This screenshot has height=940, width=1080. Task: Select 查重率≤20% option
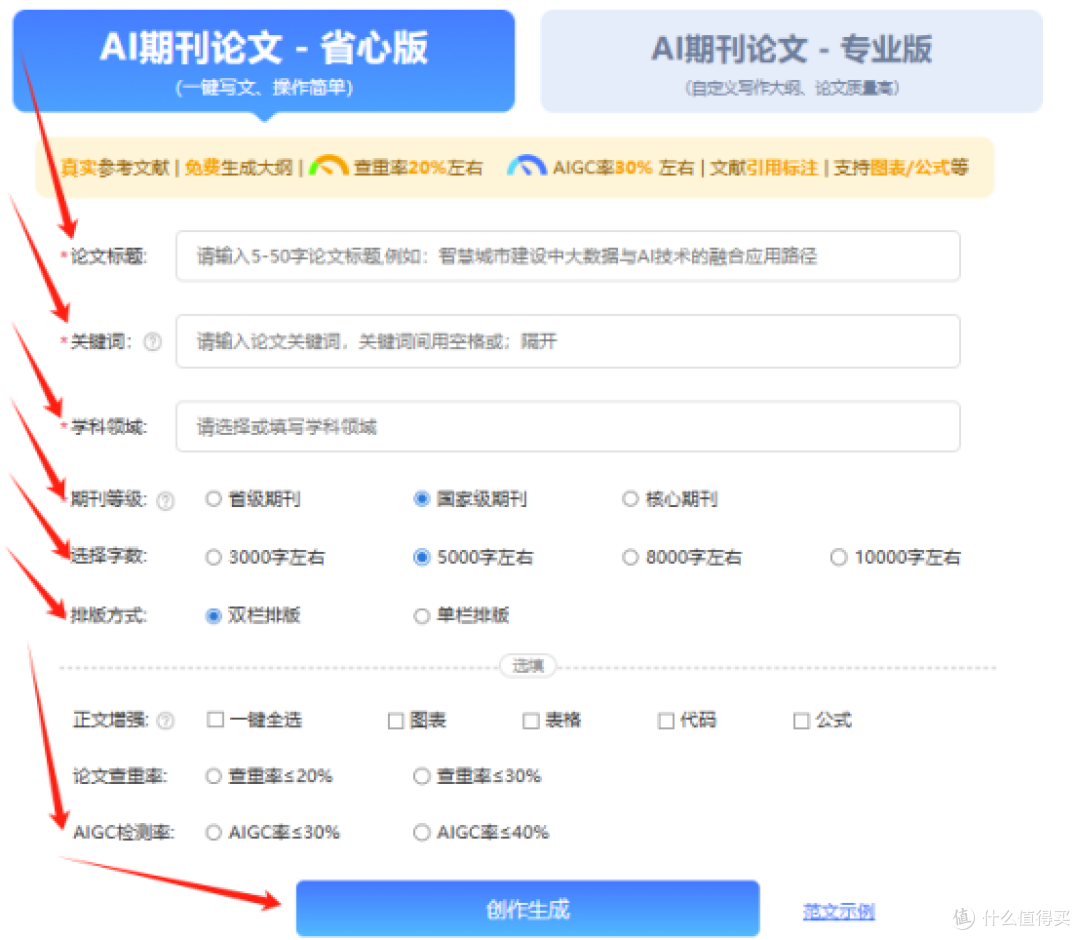(x=214, y=776)
